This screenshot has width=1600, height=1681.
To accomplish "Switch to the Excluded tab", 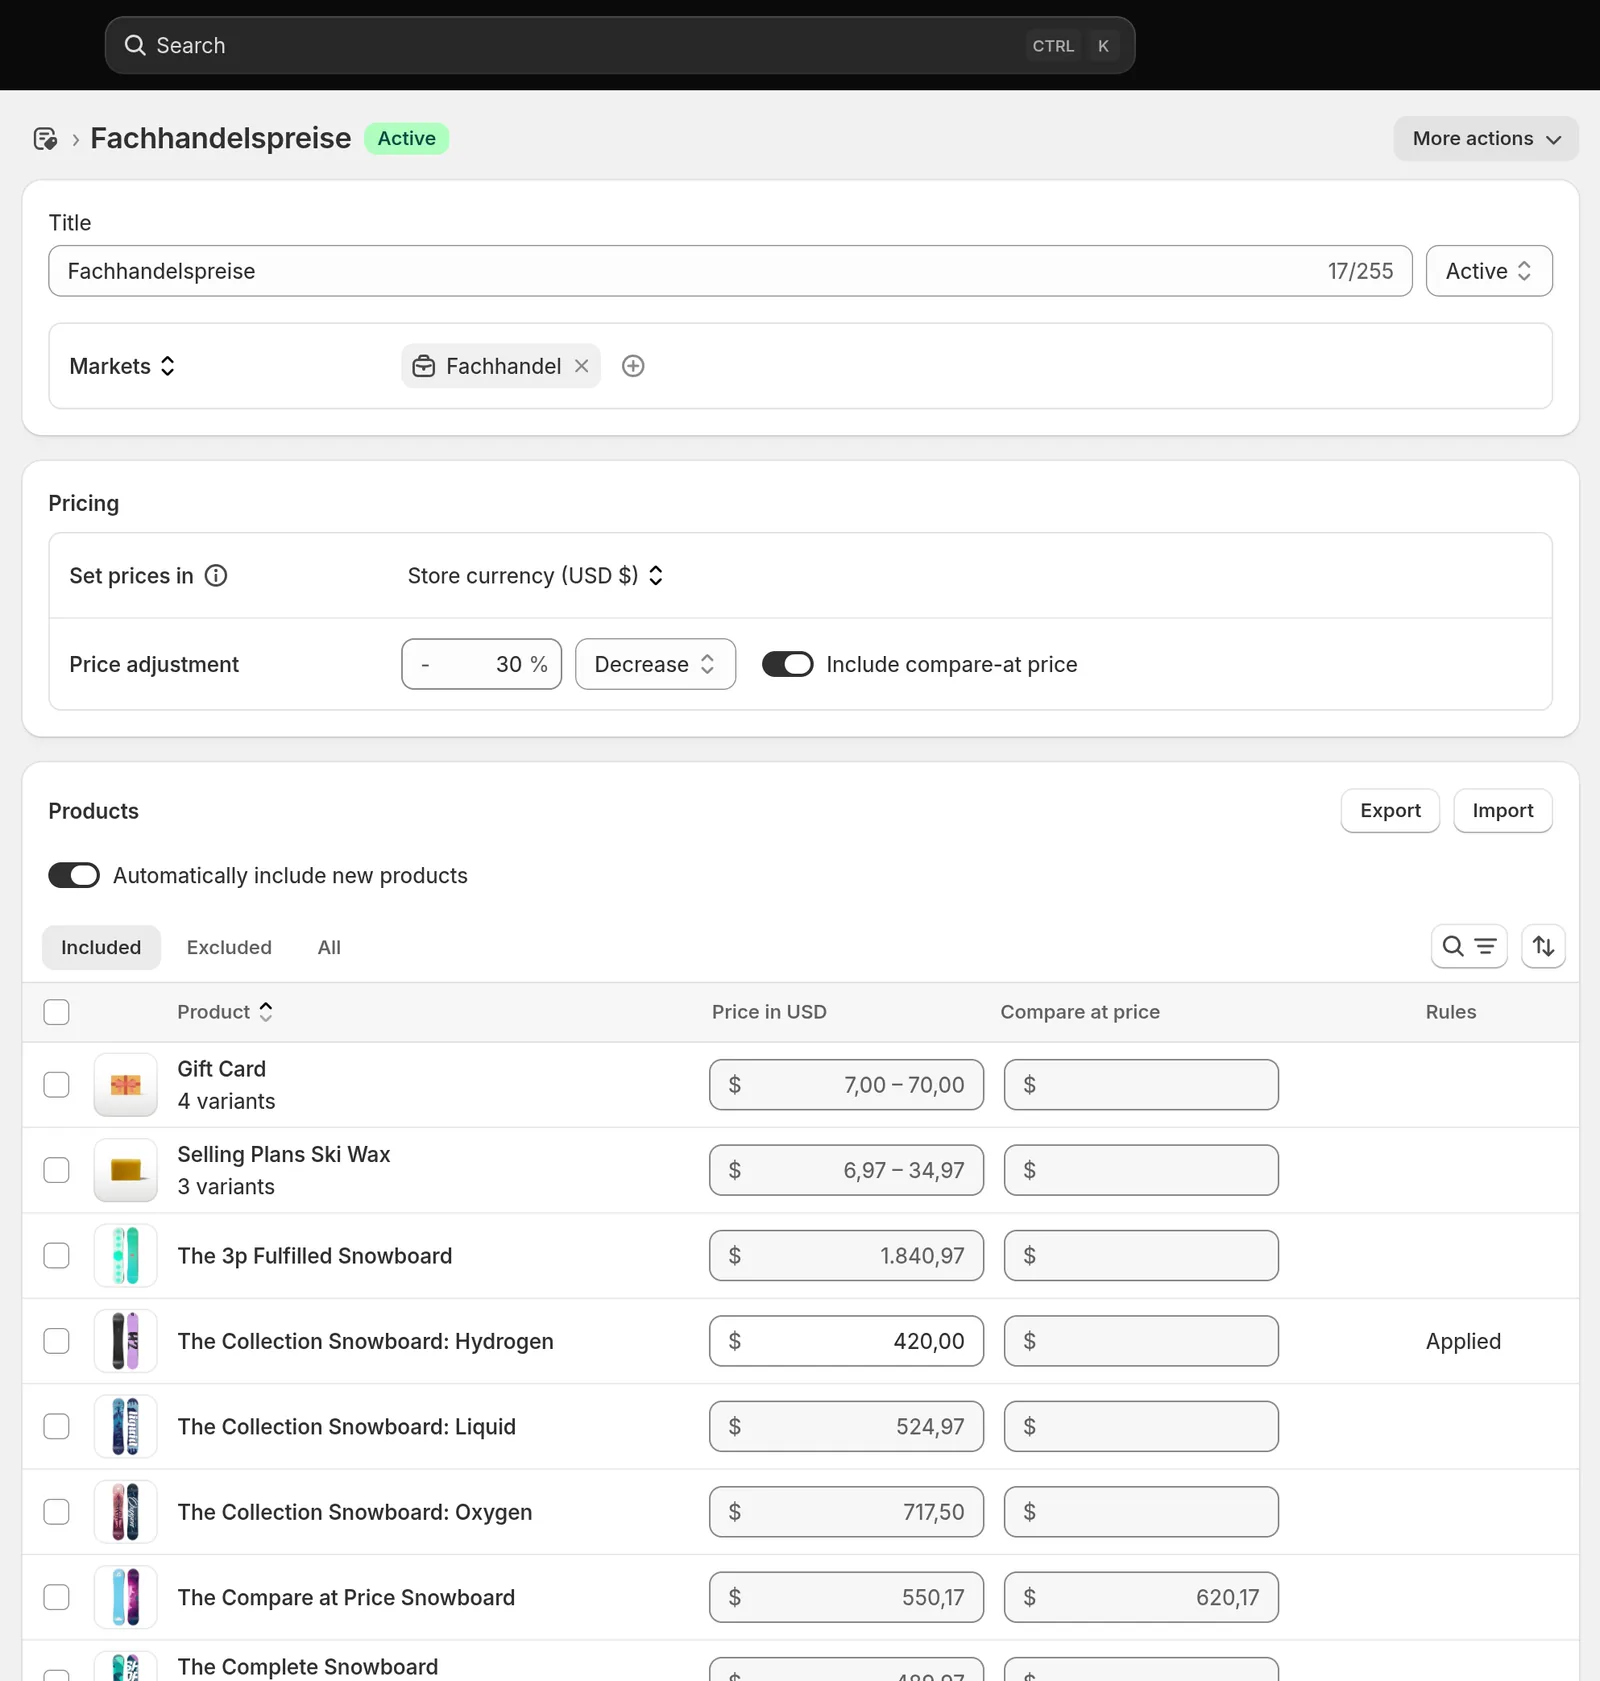I will point(229,947).
